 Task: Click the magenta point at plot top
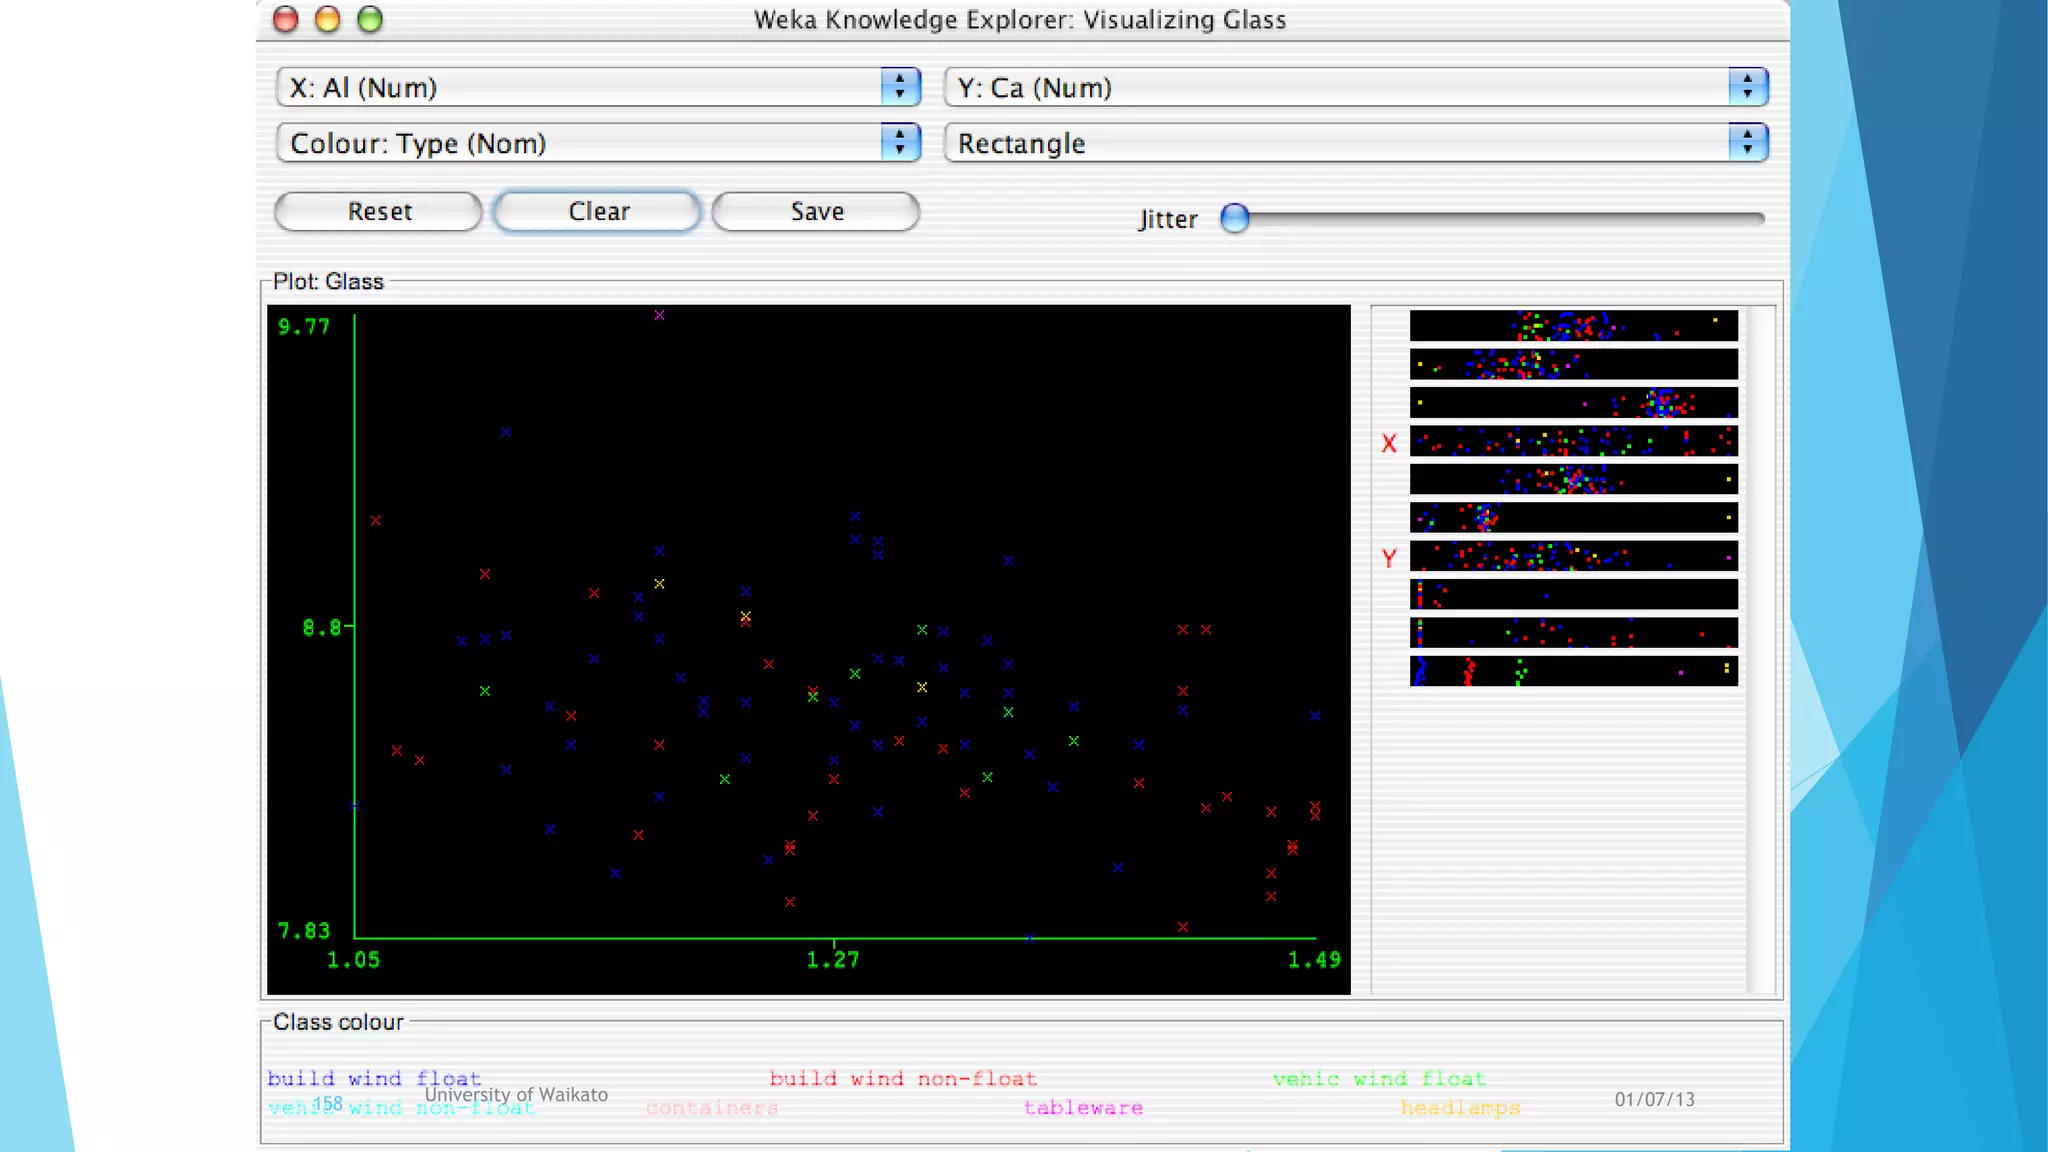click(x=659, y=315)
